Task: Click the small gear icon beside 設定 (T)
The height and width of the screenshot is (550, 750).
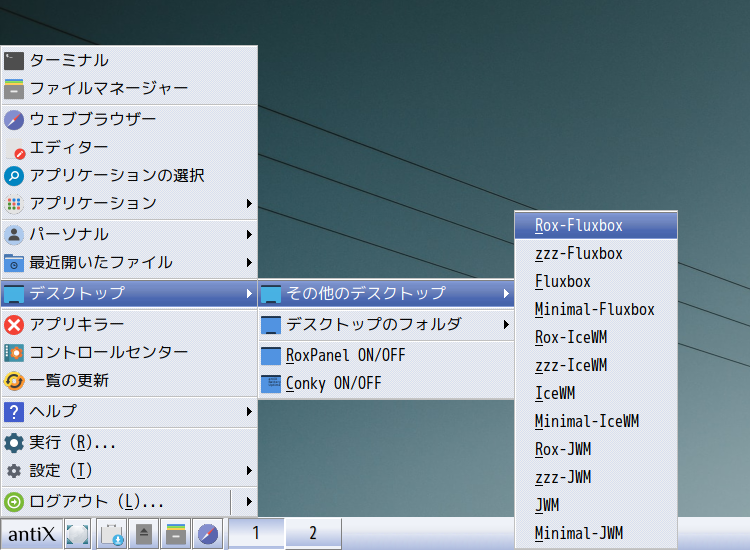Action: [x=14, y=471]
